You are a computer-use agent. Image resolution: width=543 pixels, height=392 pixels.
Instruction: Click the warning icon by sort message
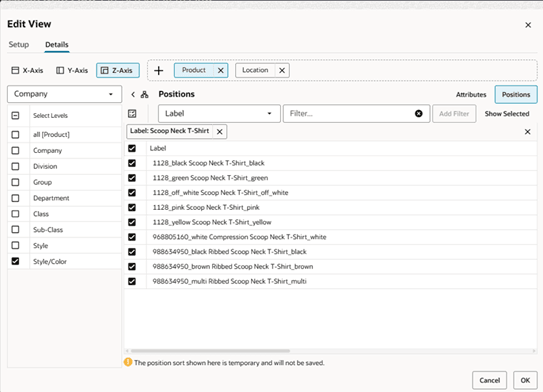[x=128, y=362]
